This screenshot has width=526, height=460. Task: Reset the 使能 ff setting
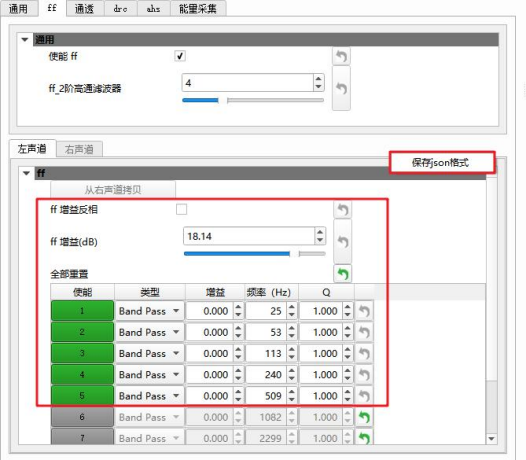[x=341, y=56]
